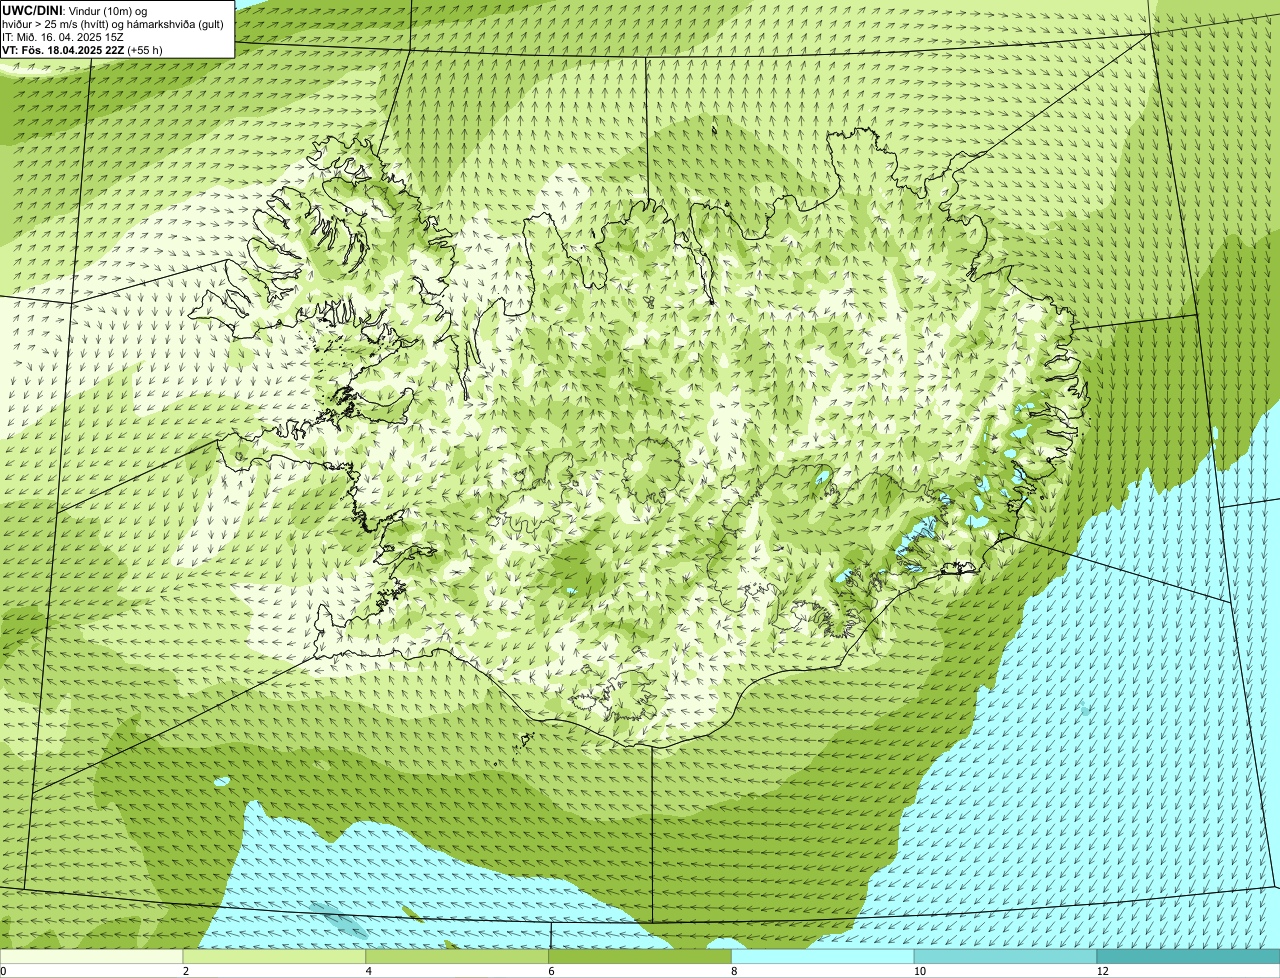Viewport: 1280px width, 978px height.
Task: Click the "VT: Fös. 18.04.2025 22Z (+55 h)" line
Action: pyautogui.click(x=82, y=50)
